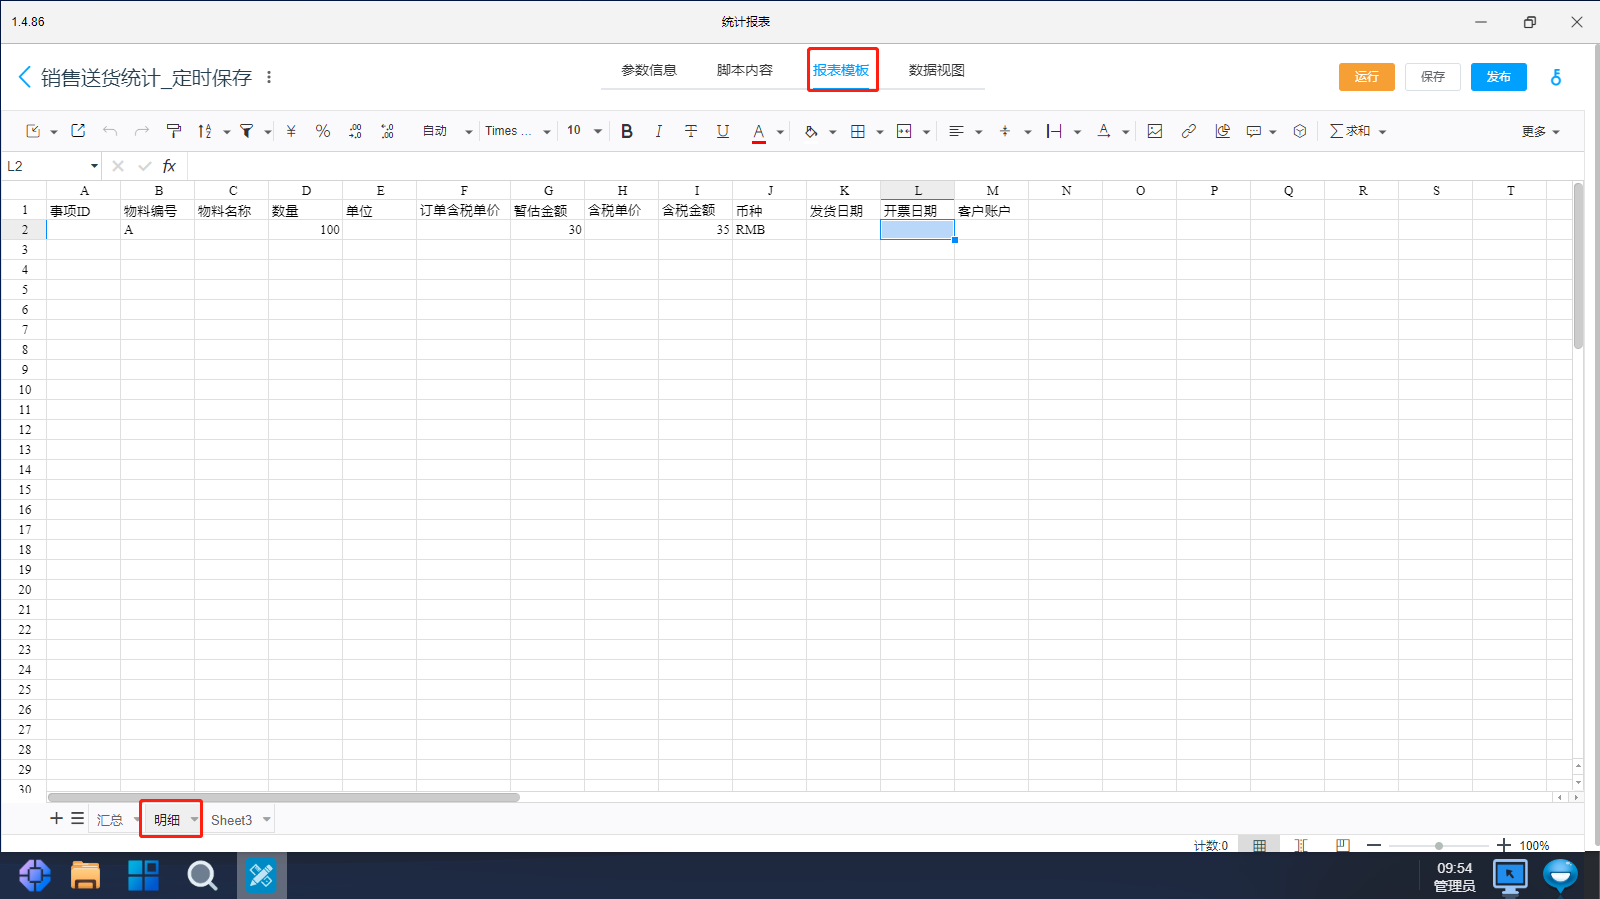Click the blue 发布 button
1600x899 pixels.
point(1499,77)
